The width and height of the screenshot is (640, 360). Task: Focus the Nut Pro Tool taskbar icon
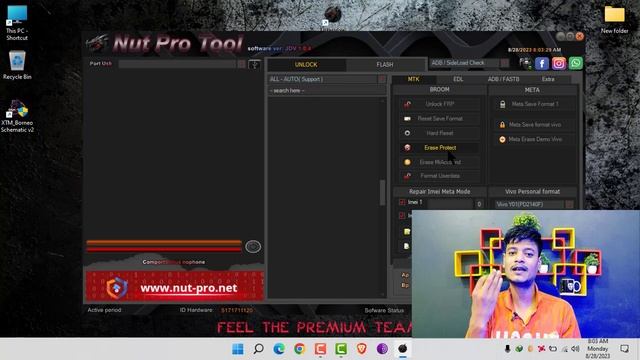tap(402, 349)
